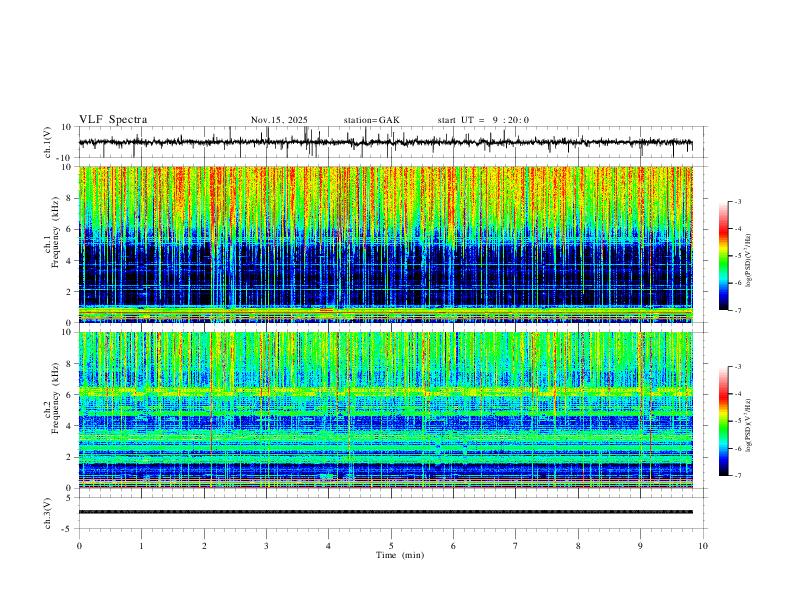Click the 'ch.3(V)' axis label
The image size is (792, 612).
click(x=48, y=514)
